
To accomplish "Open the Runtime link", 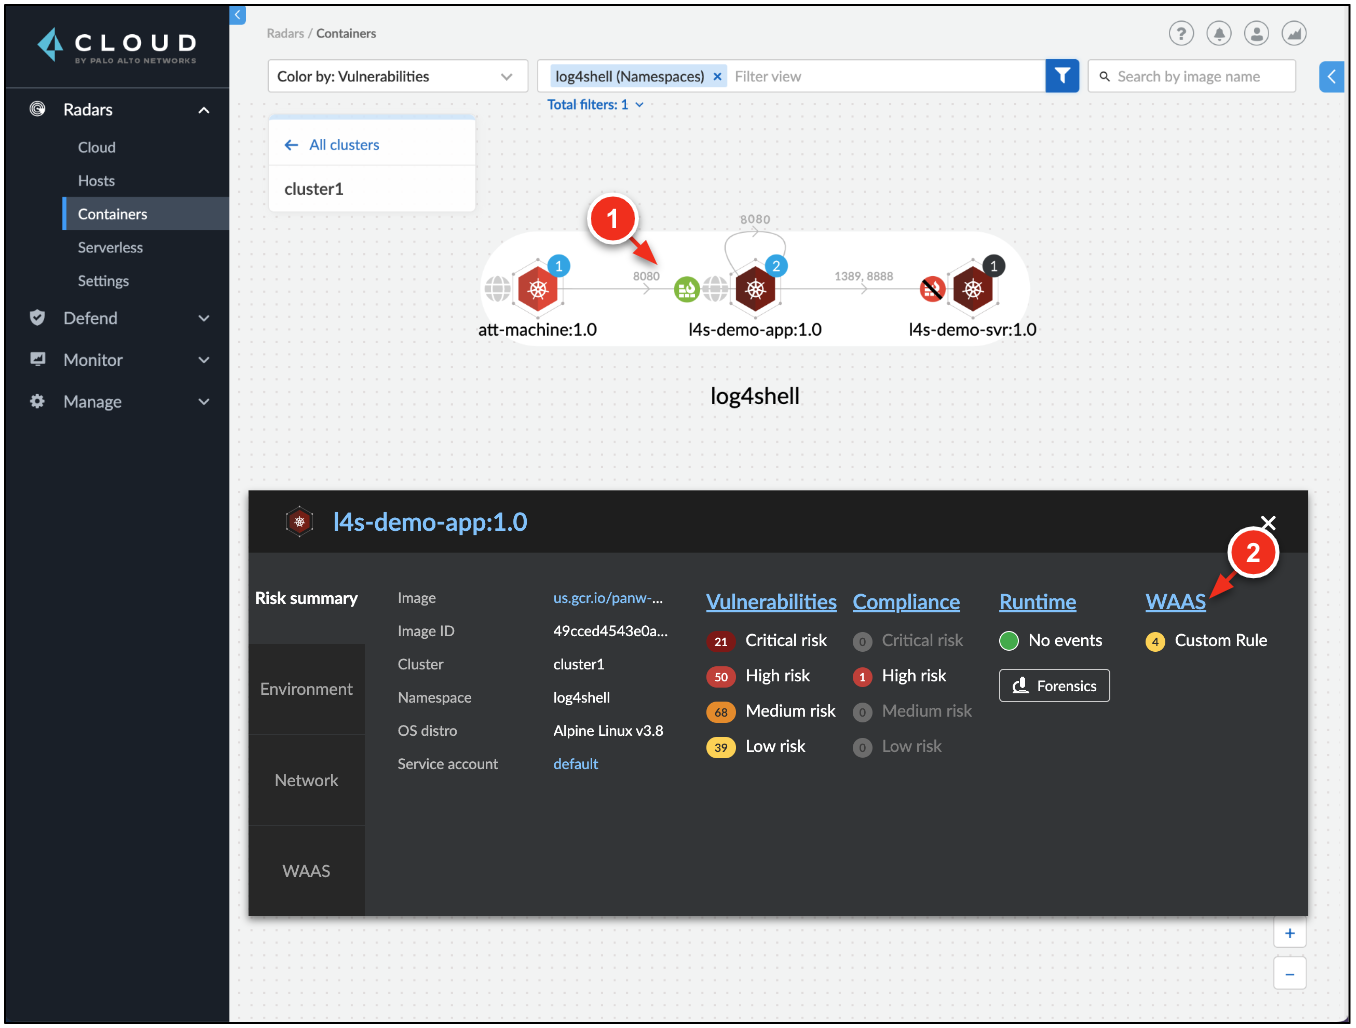I will pos(1038,602).
